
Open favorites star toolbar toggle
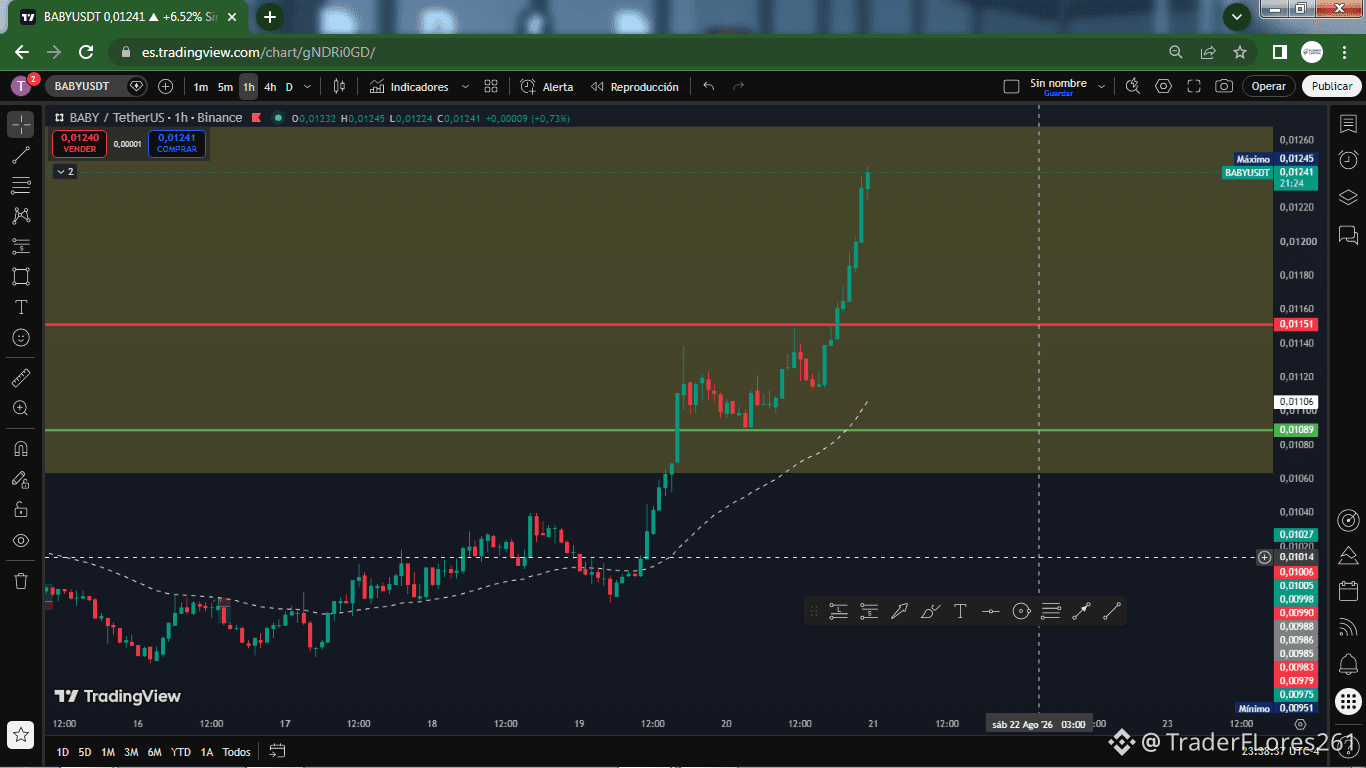(x=21, y=734)
